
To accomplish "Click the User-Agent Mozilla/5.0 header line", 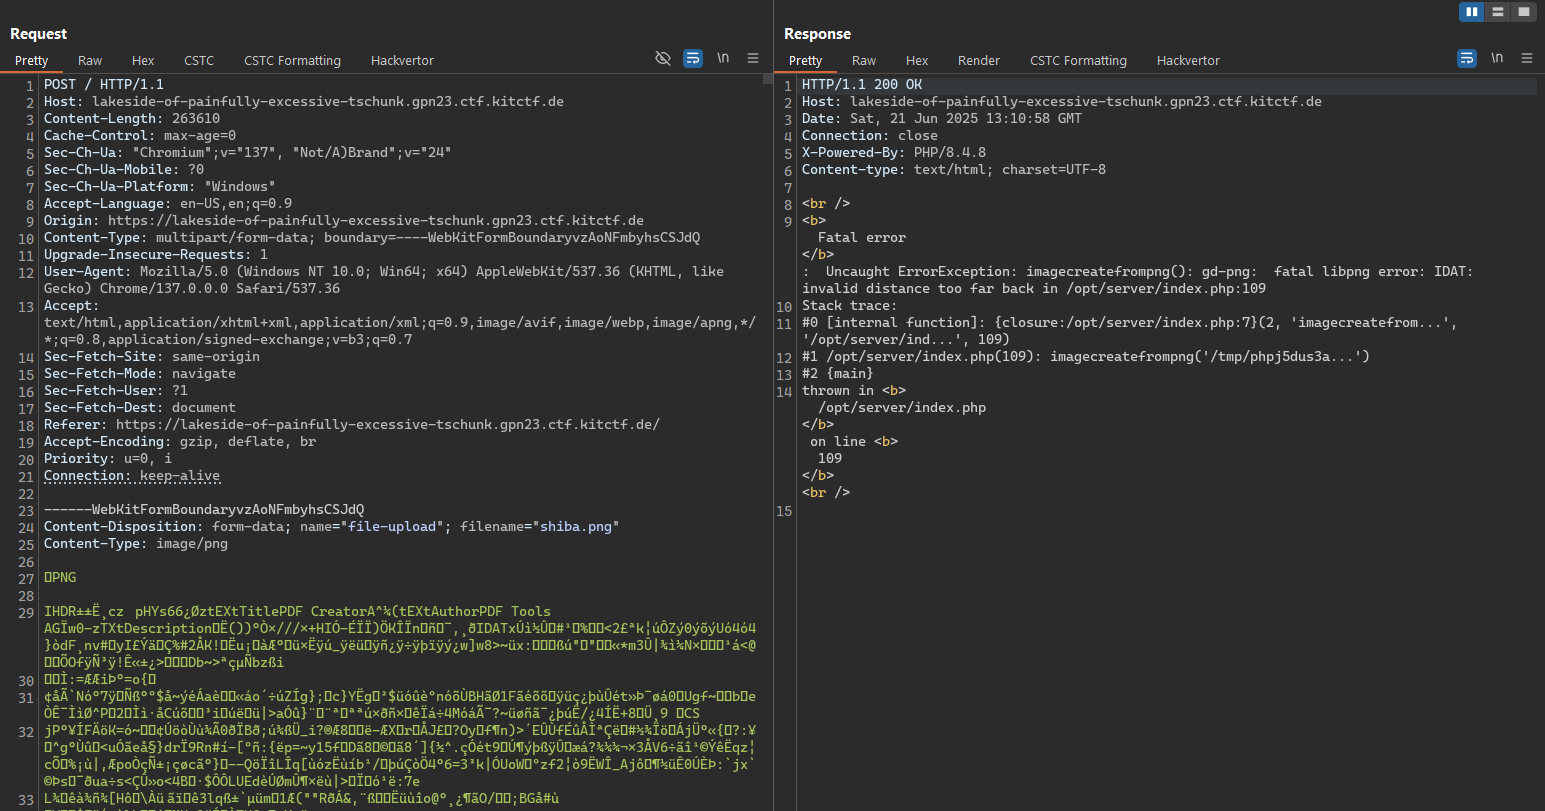I will pyautogui.click(x=384, y=279).
